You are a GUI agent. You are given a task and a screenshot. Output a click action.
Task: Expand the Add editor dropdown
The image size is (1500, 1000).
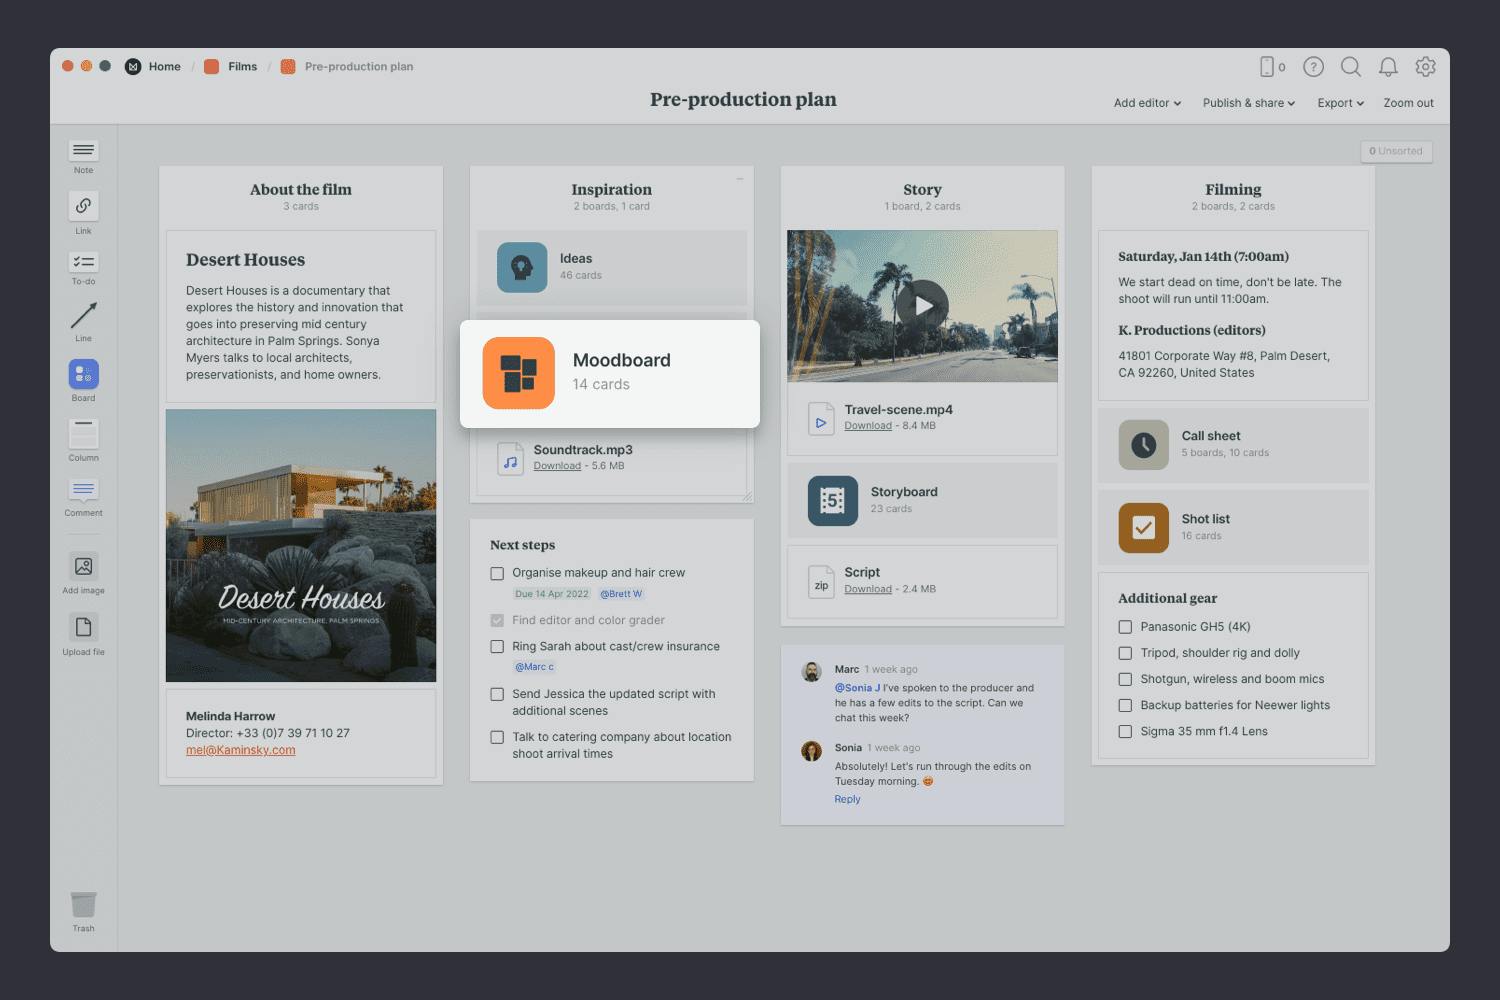[x=1147, y=103]
